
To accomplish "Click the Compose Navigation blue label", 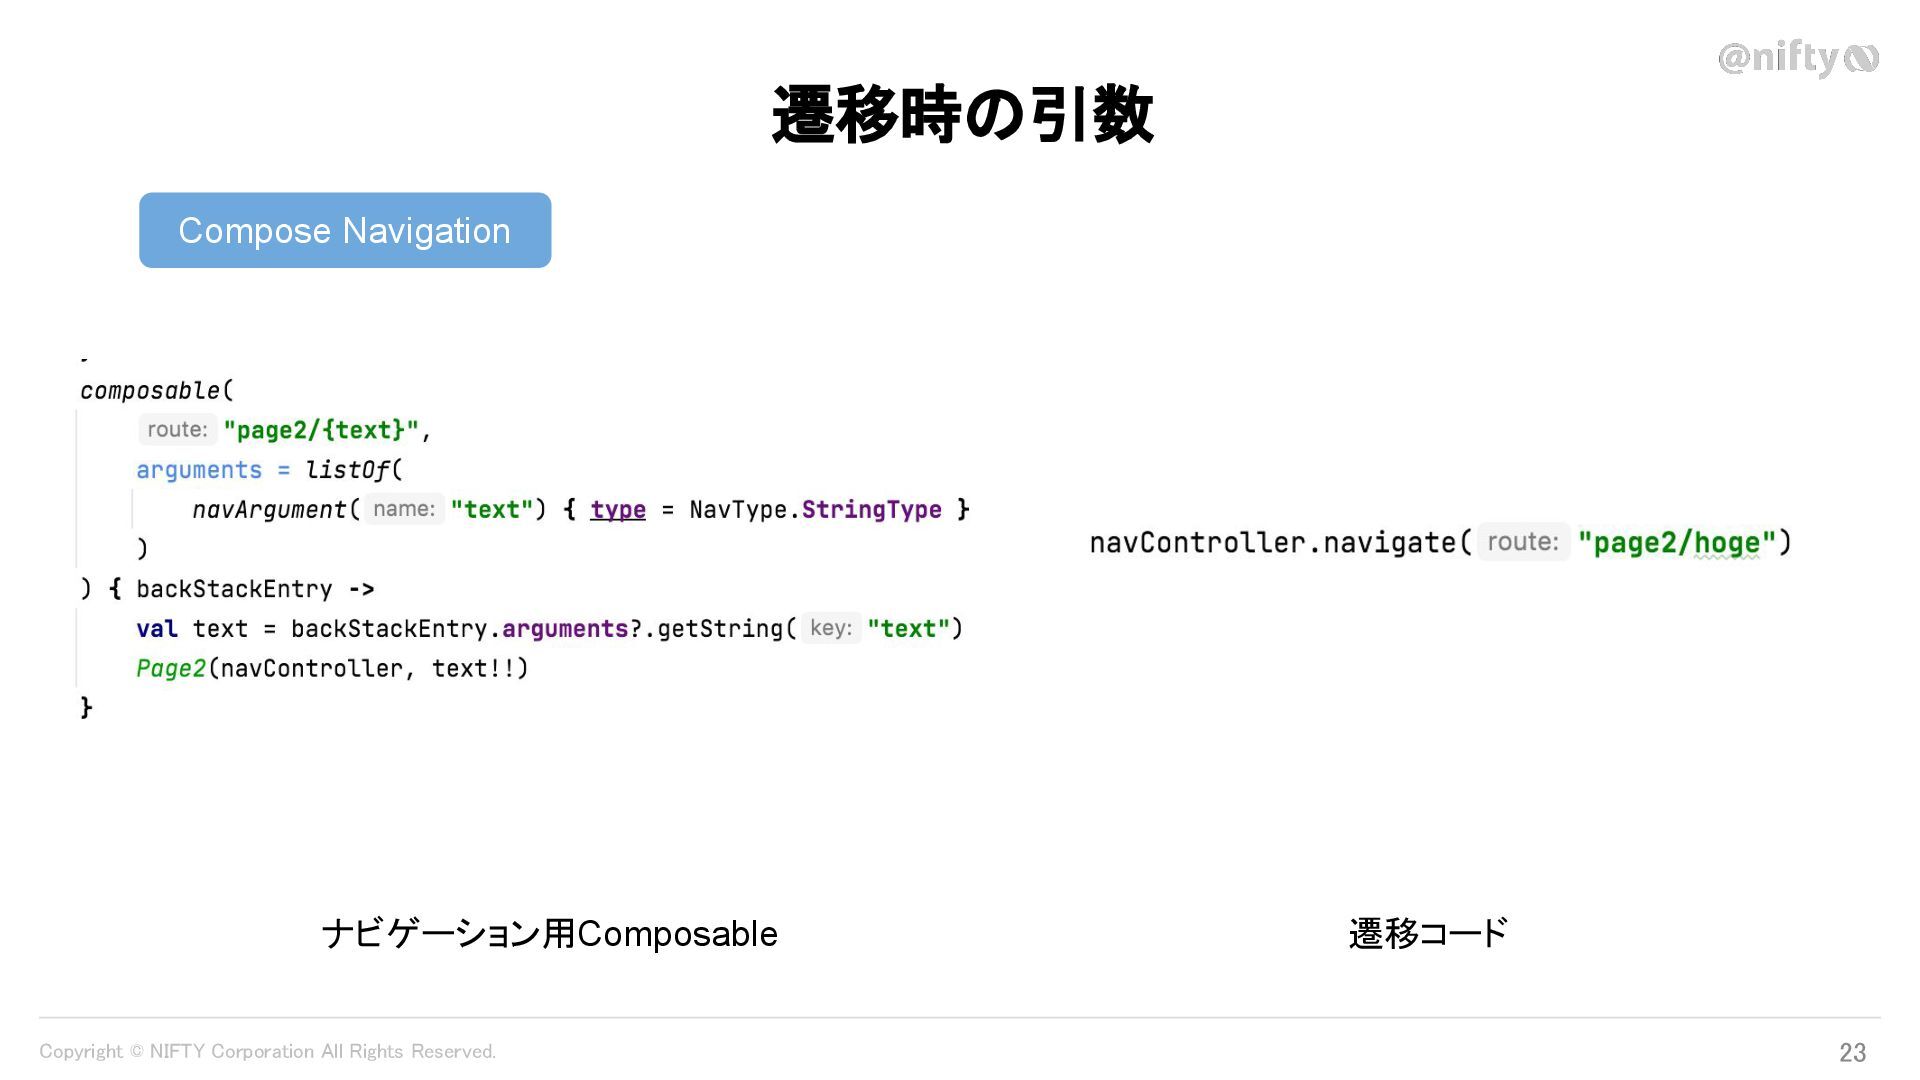I will (x=345, y=230).
